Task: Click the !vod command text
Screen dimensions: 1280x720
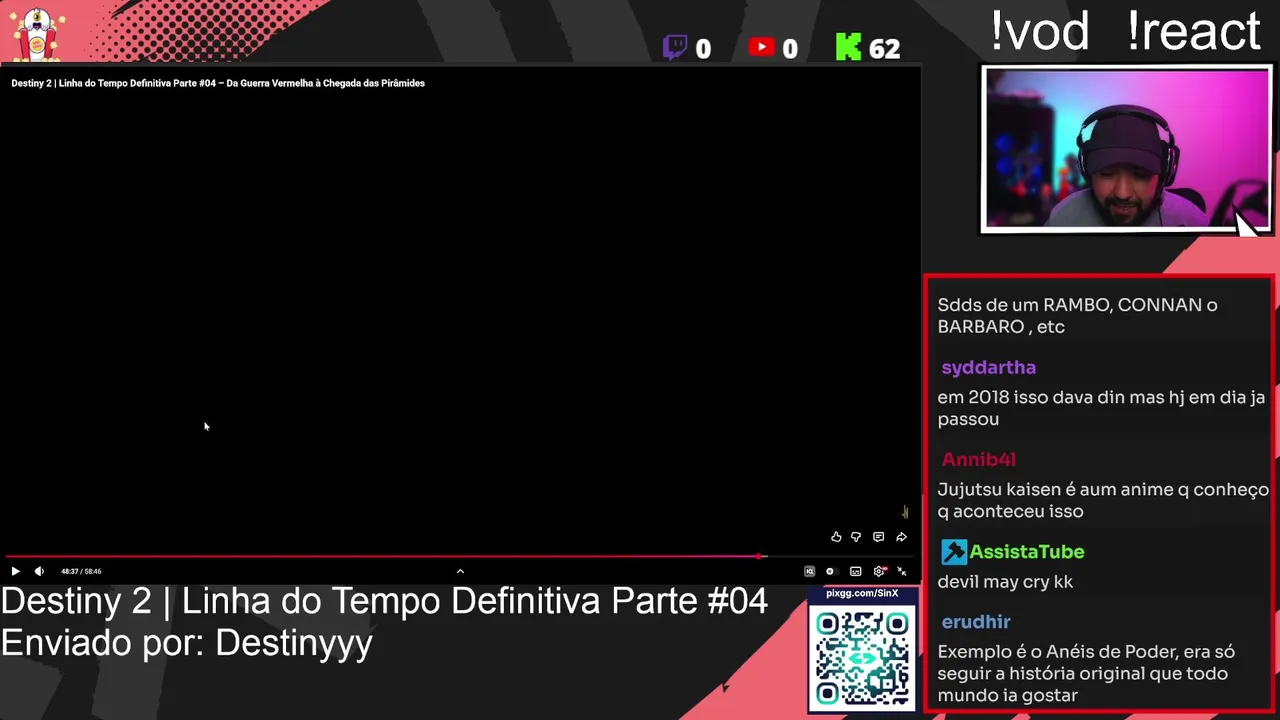Action: [x=1039, y=31]
